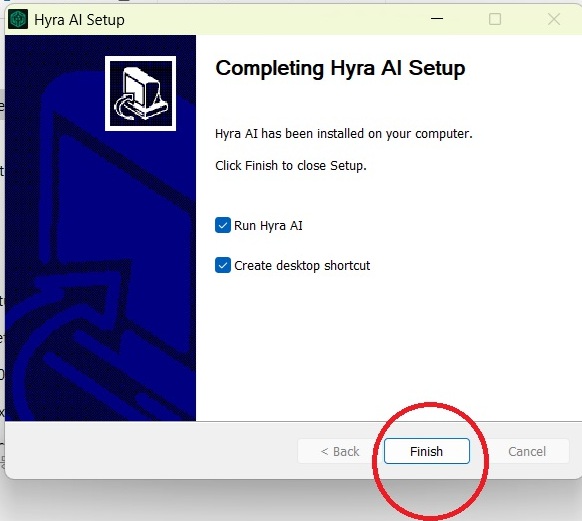Minimize the Hyra AI Setup window
The image size is (582, 521).
pos(437,19)
